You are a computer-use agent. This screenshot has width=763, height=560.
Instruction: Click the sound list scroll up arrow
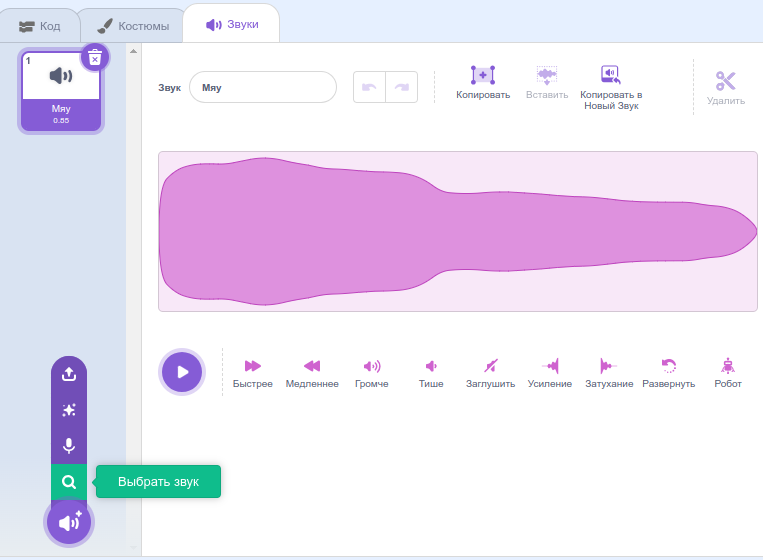[133, 51]
